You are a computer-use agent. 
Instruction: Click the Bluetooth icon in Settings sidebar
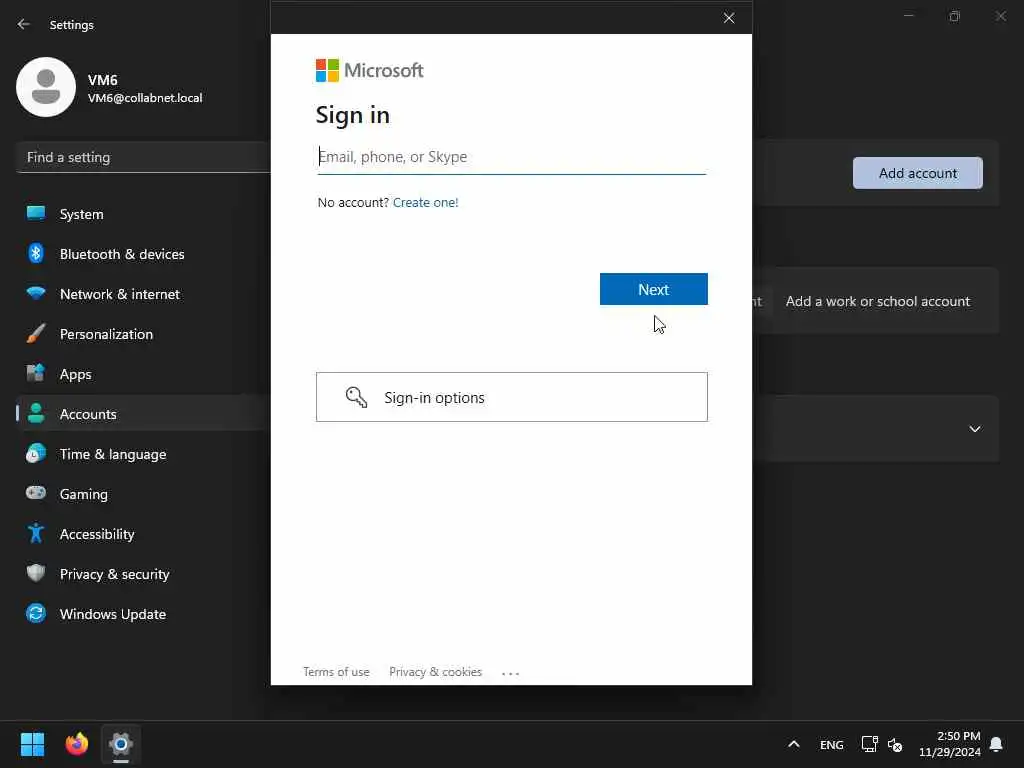pos(36,253)
